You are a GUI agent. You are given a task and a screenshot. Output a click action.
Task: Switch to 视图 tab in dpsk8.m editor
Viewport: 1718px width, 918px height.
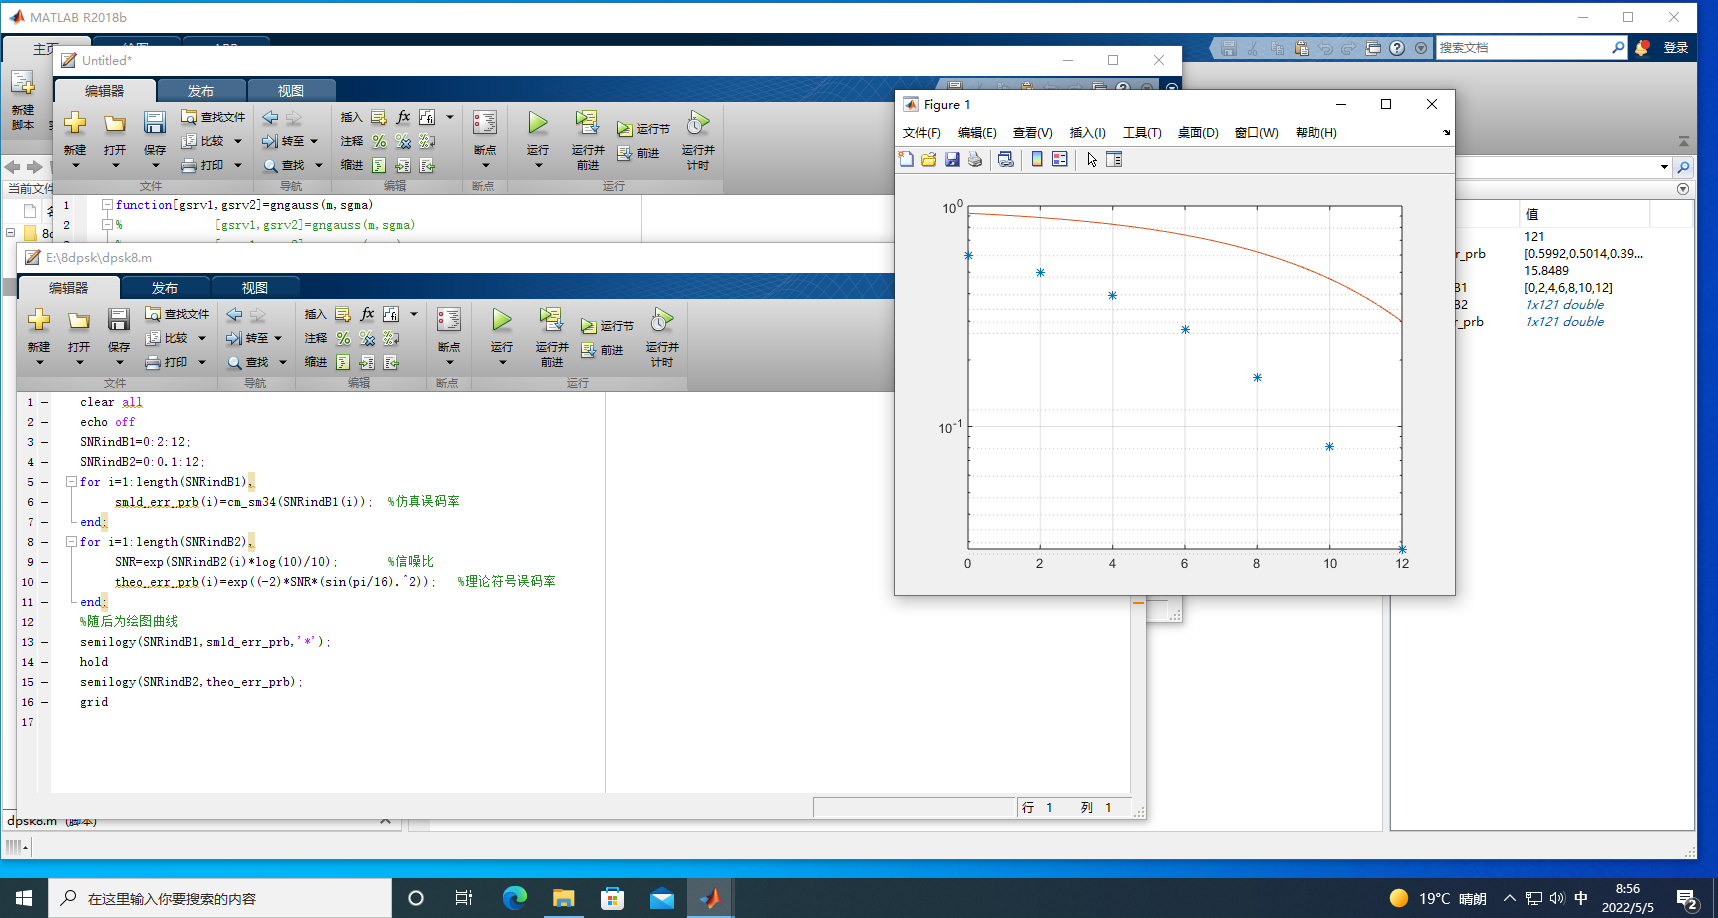coord(255,288)
